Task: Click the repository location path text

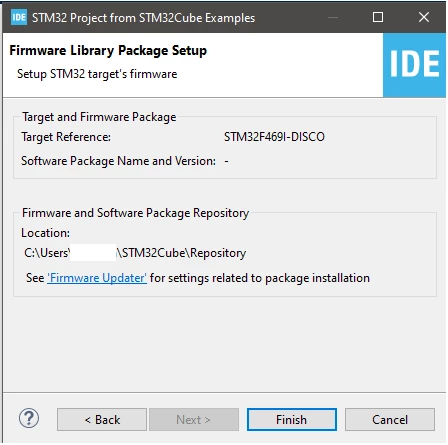Action: pos(135,253)
